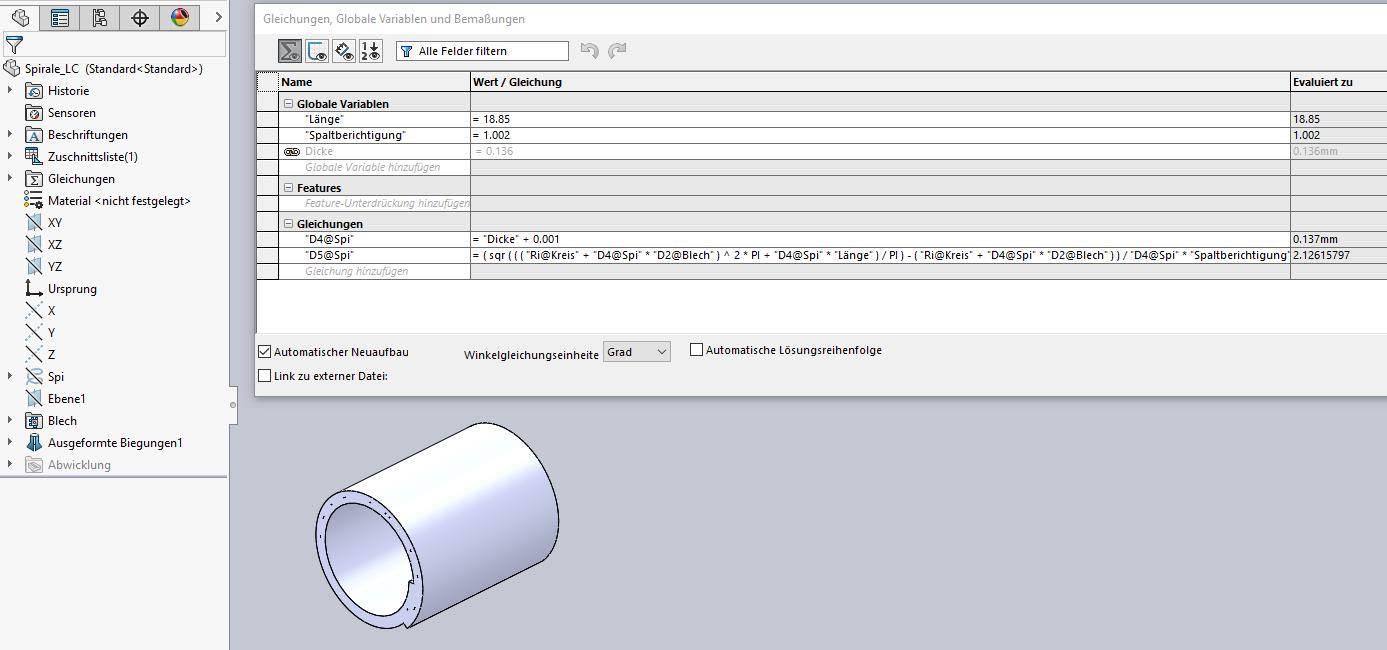Click 'Feature-Unterdrückung hinzufügen' row
1387x650 pixels.
tap(375, 204)
